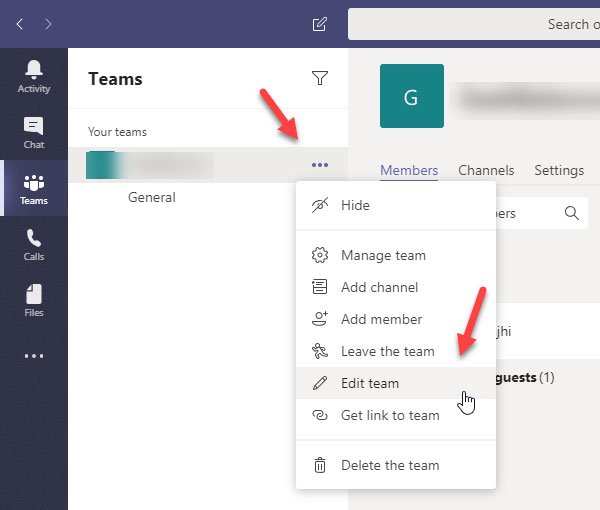Start a new chat with compose icon
Viewport: 600px width, 510px height.
point(320,24)
